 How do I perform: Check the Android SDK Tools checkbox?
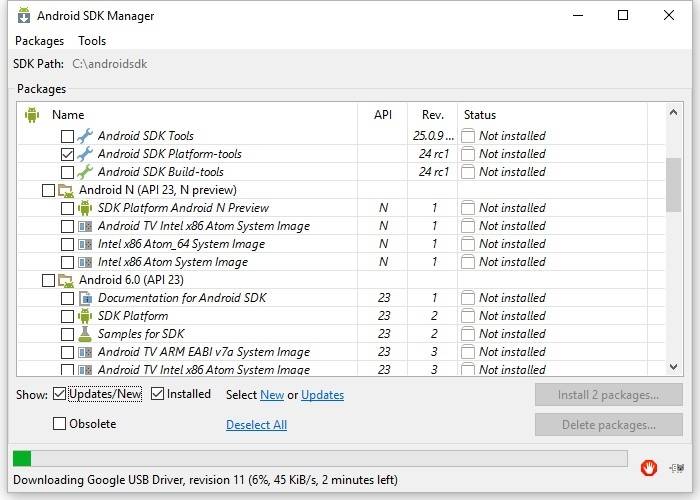67,136
